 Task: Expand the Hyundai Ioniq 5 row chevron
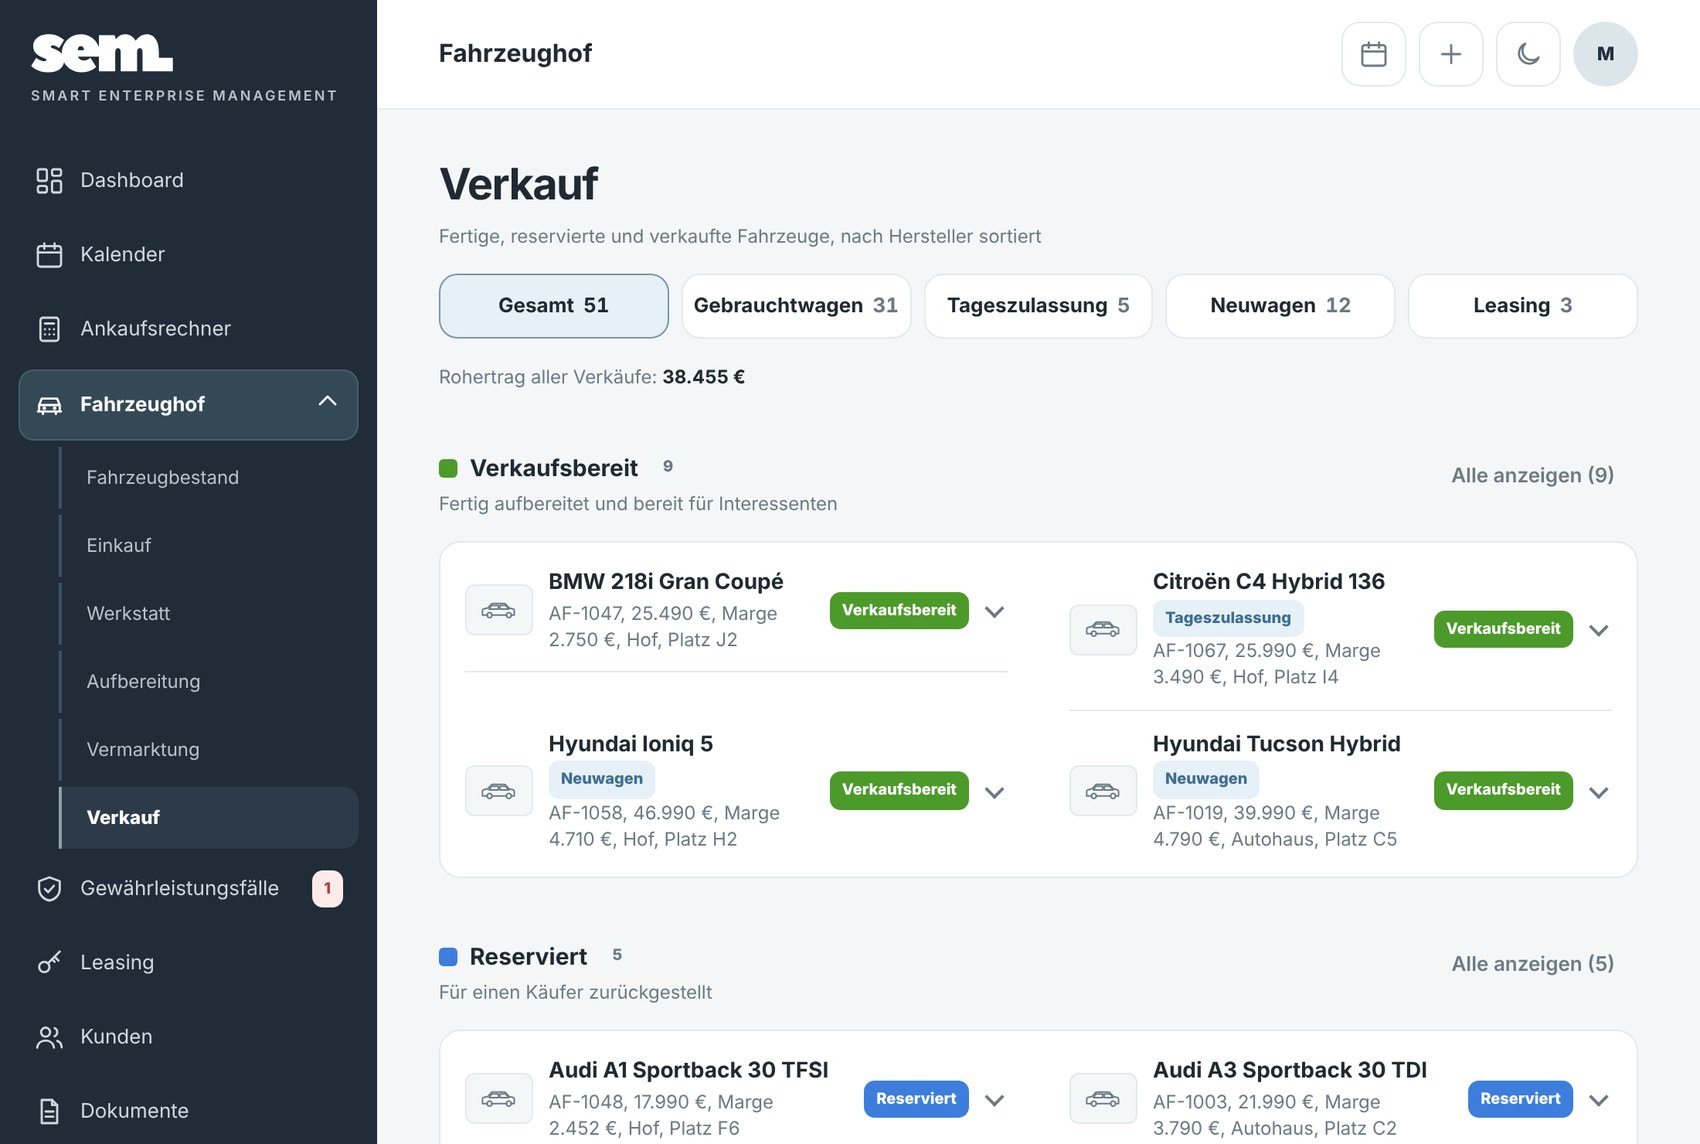click(x=994, y=792)
